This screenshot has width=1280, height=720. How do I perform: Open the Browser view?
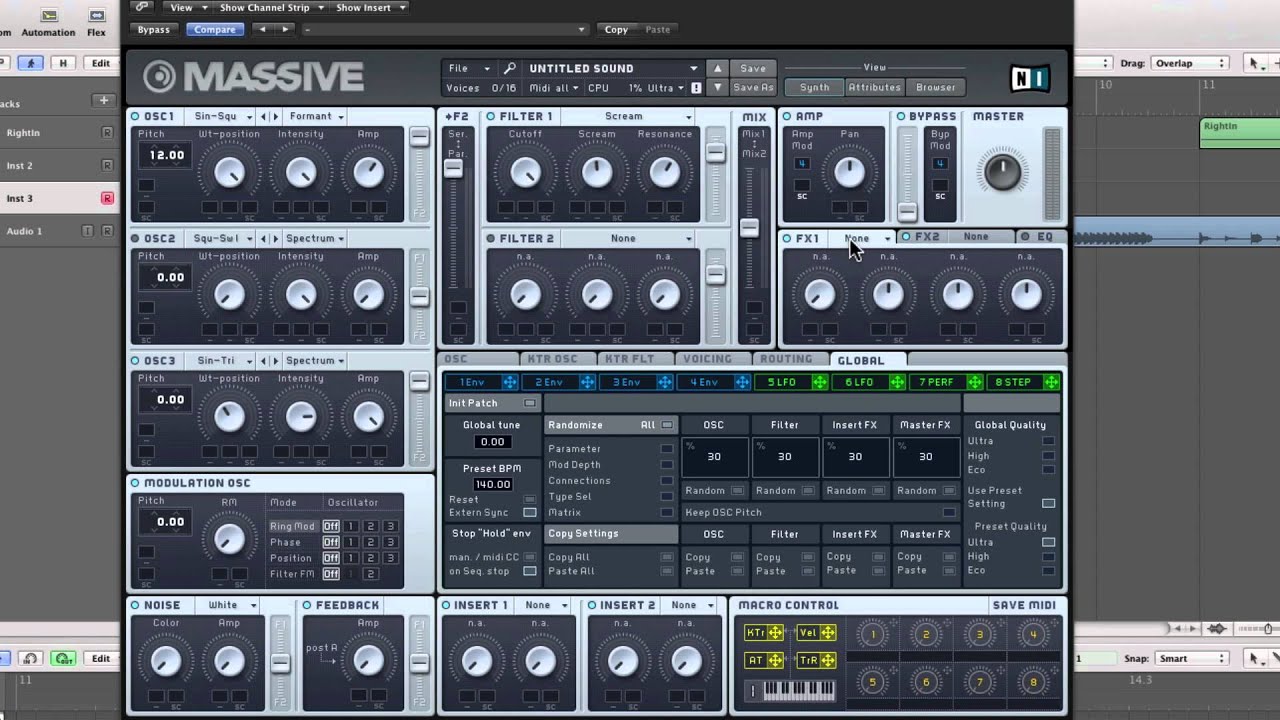point(936,87)
